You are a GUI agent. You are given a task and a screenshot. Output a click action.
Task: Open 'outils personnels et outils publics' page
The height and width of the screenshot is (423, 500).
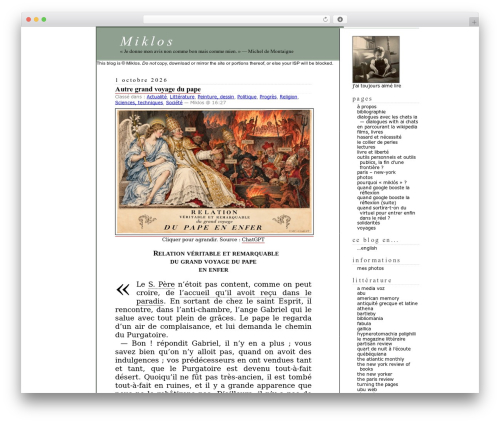click(386, 162)
